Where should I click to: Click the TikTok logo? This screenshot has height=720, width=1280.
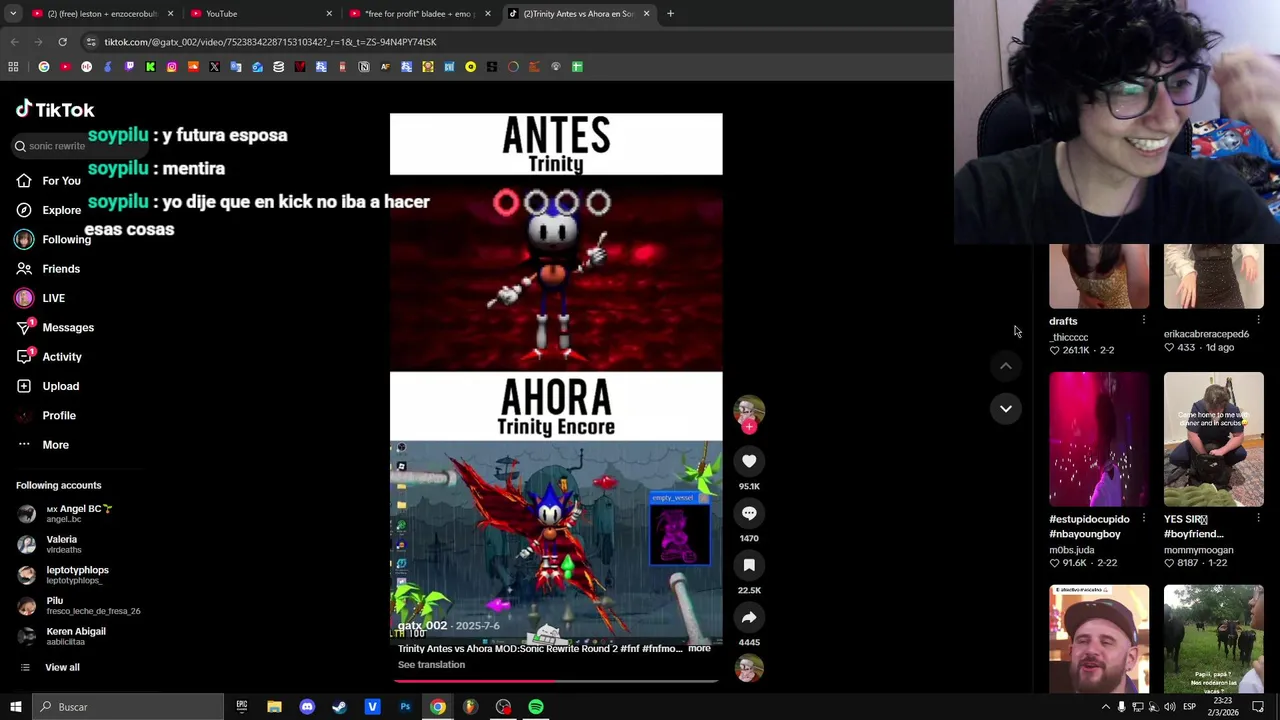[x=55, y=109]
